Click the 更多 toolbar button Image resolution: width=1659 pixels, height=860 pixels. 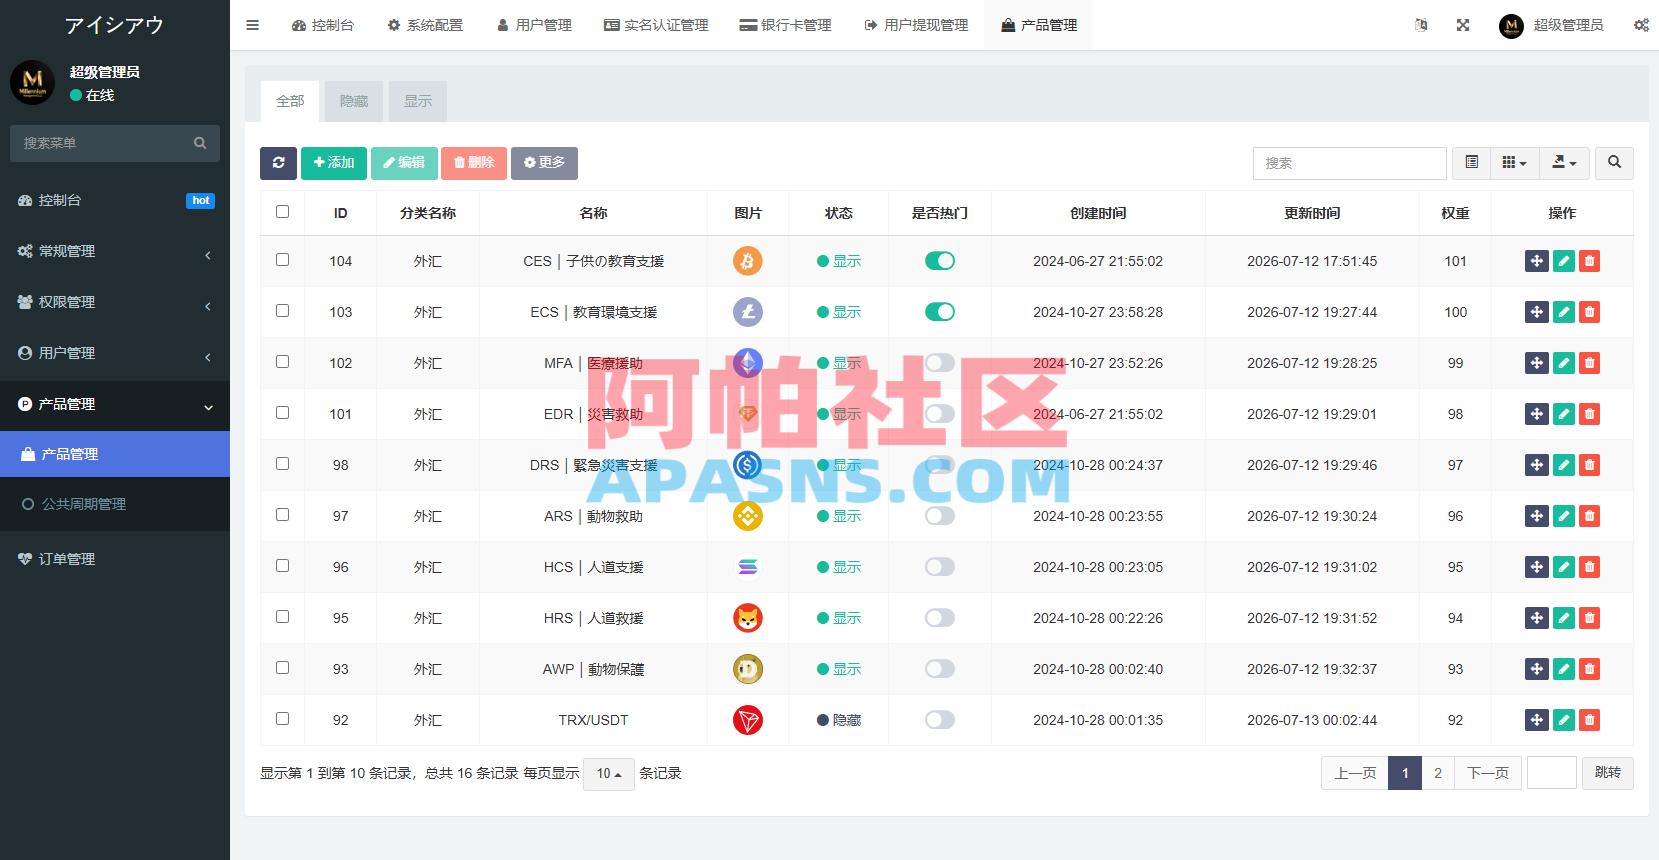click(x=544, y=163)
